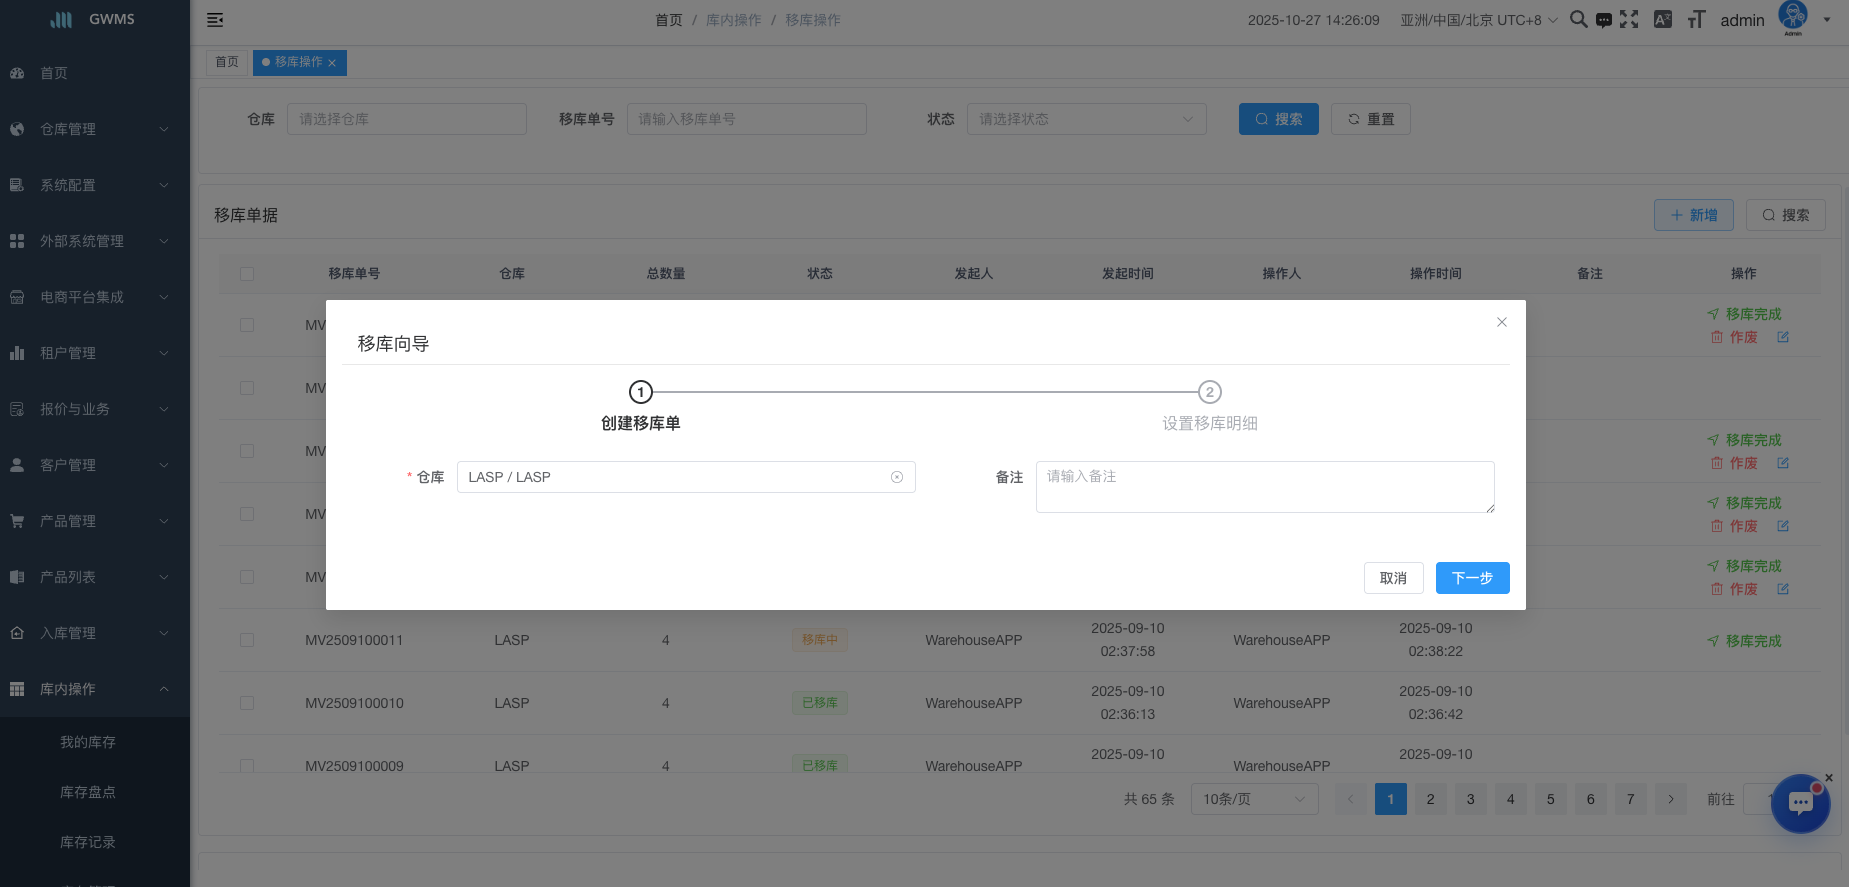Close the 移库操作 tab with its x

pos(332,63)
